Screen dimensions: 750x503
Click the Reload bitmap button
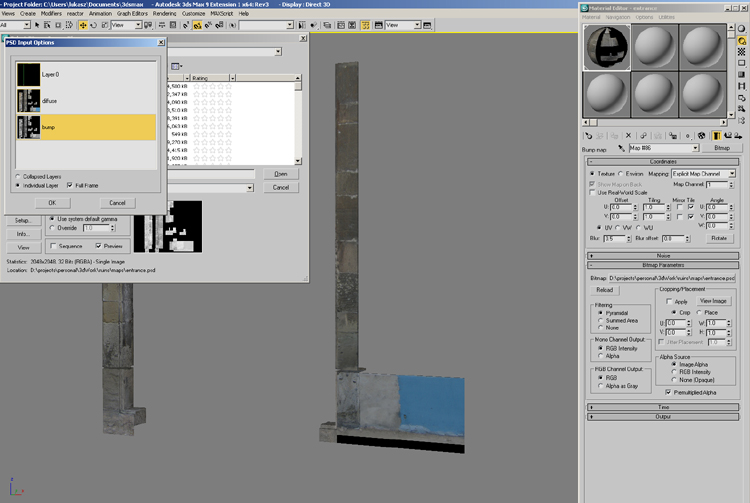(x=604, y=290)
